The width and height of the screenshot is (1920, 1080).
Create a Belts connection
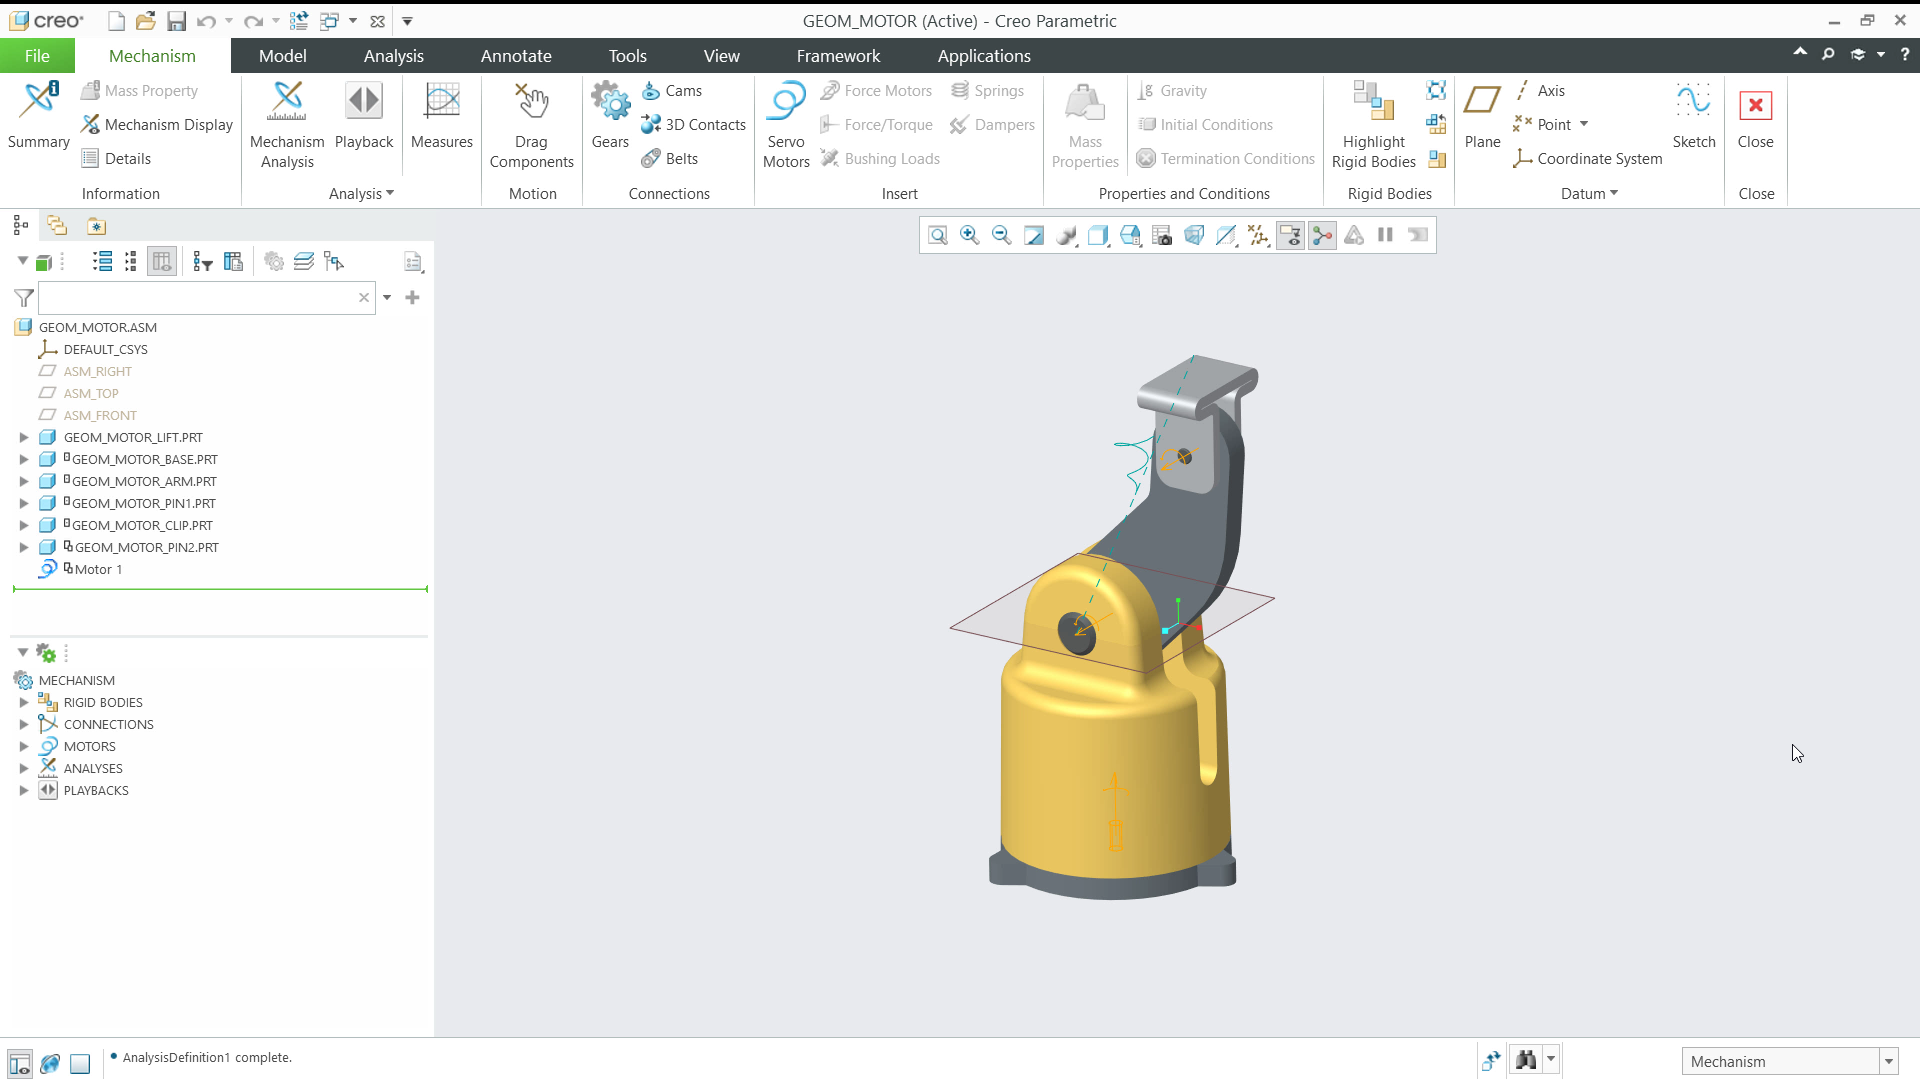pos(670,159)
